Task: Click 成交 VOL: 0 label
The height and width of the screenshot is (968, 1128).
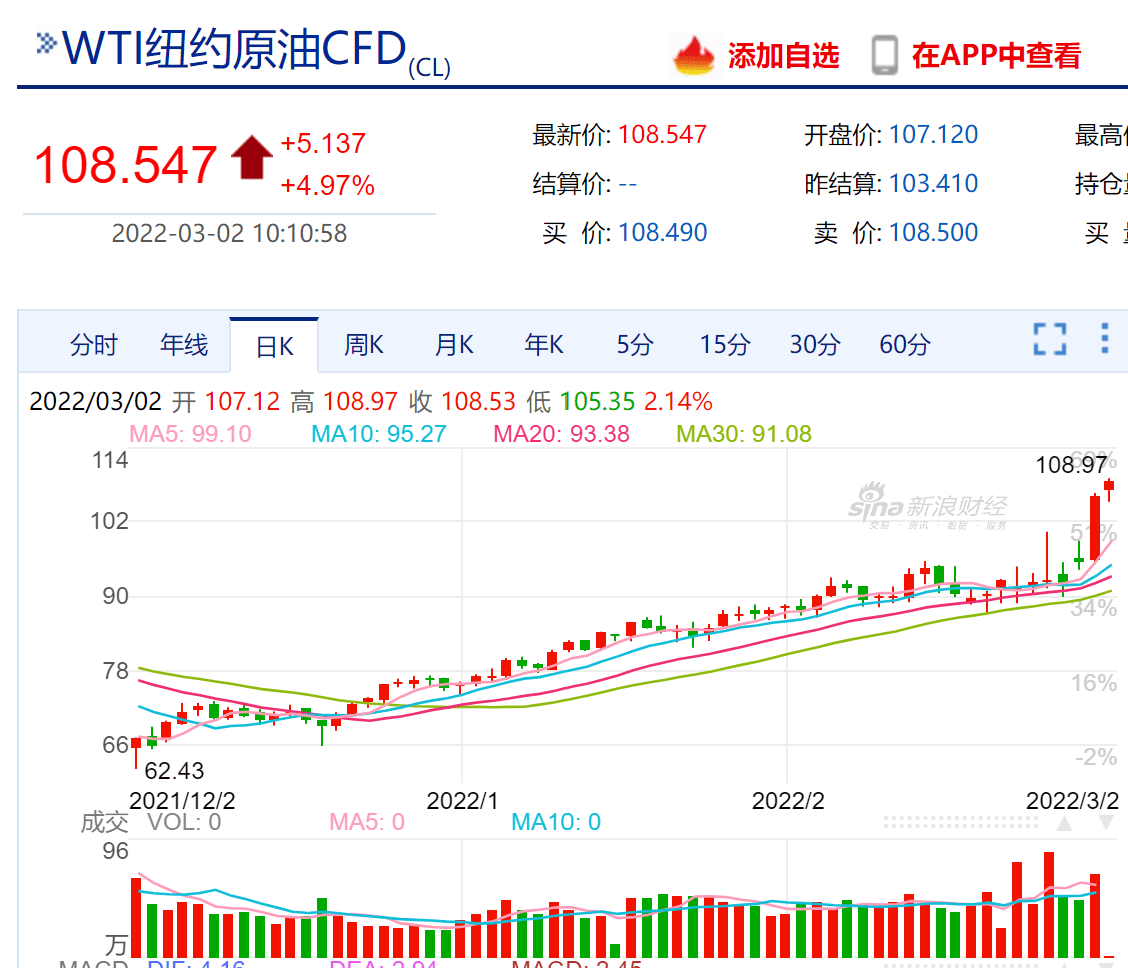Action: pyautogui.click(x=150, y=822)
